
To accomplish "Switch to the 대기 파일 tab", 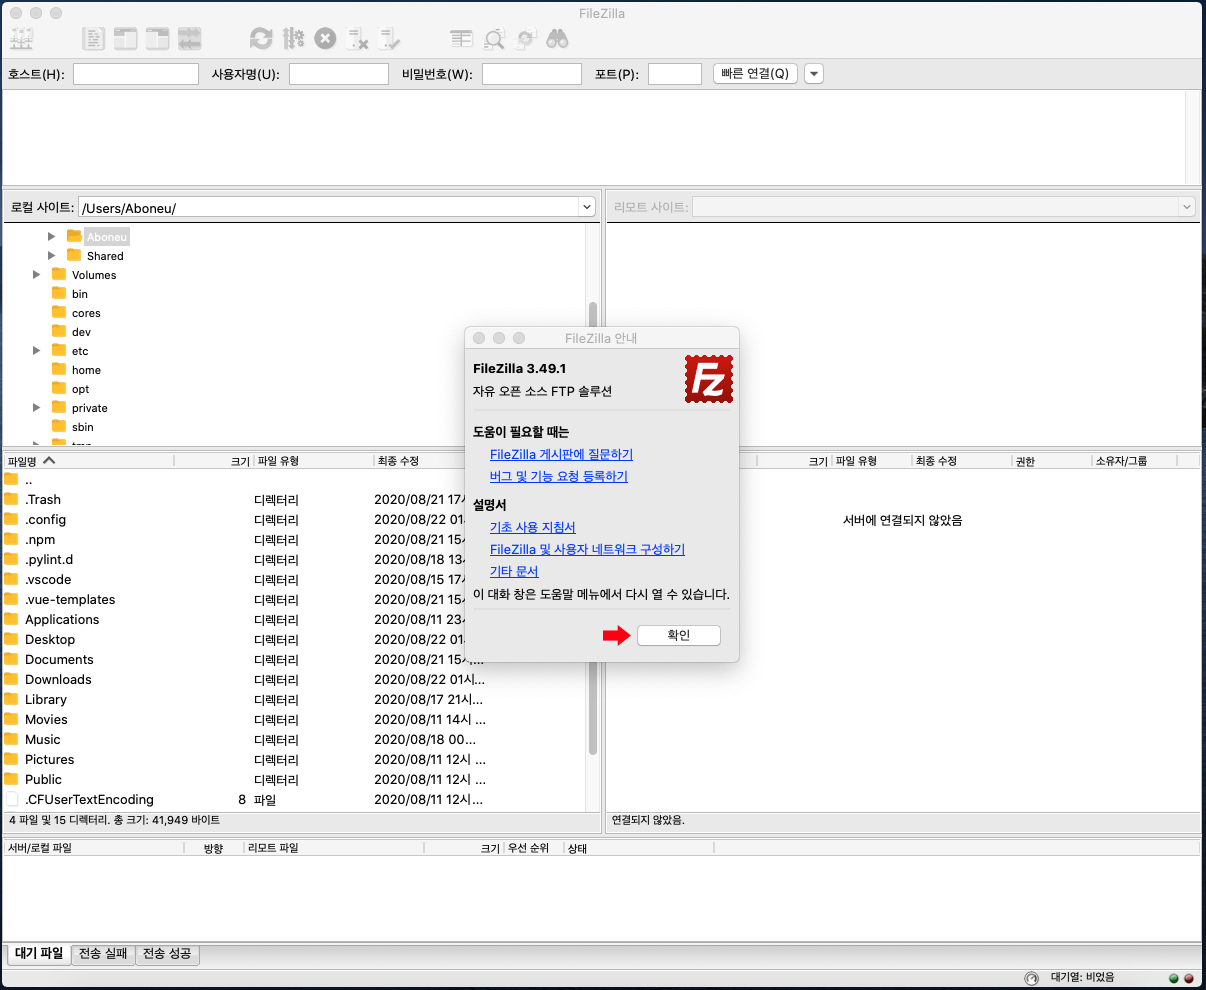I will pos(39,954).
